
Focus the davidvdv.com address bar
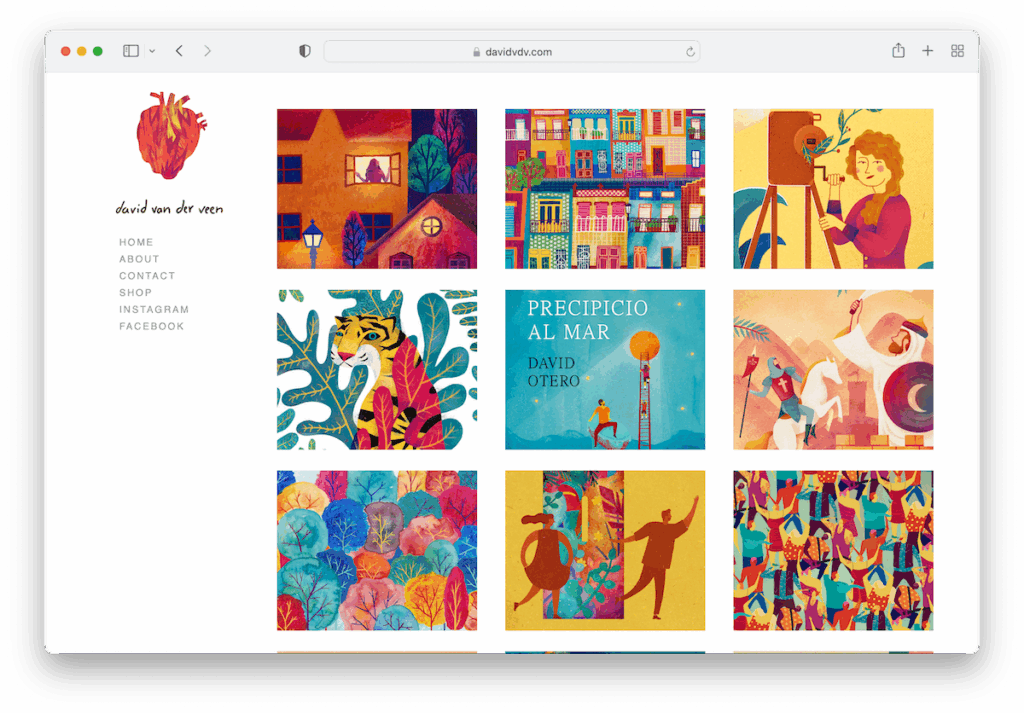(x=512, y=52)
